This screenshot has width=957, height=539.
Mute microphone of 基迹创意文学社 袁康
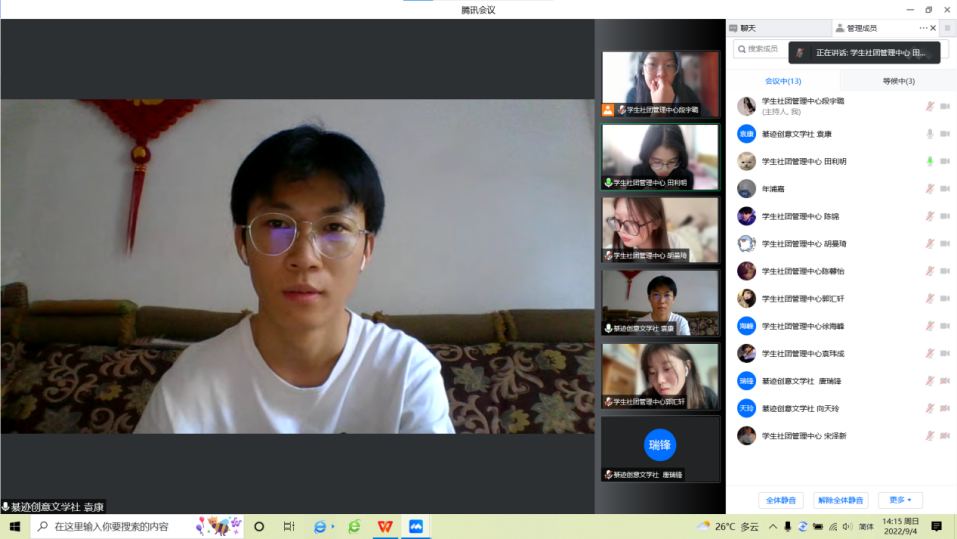click(930, 134)
